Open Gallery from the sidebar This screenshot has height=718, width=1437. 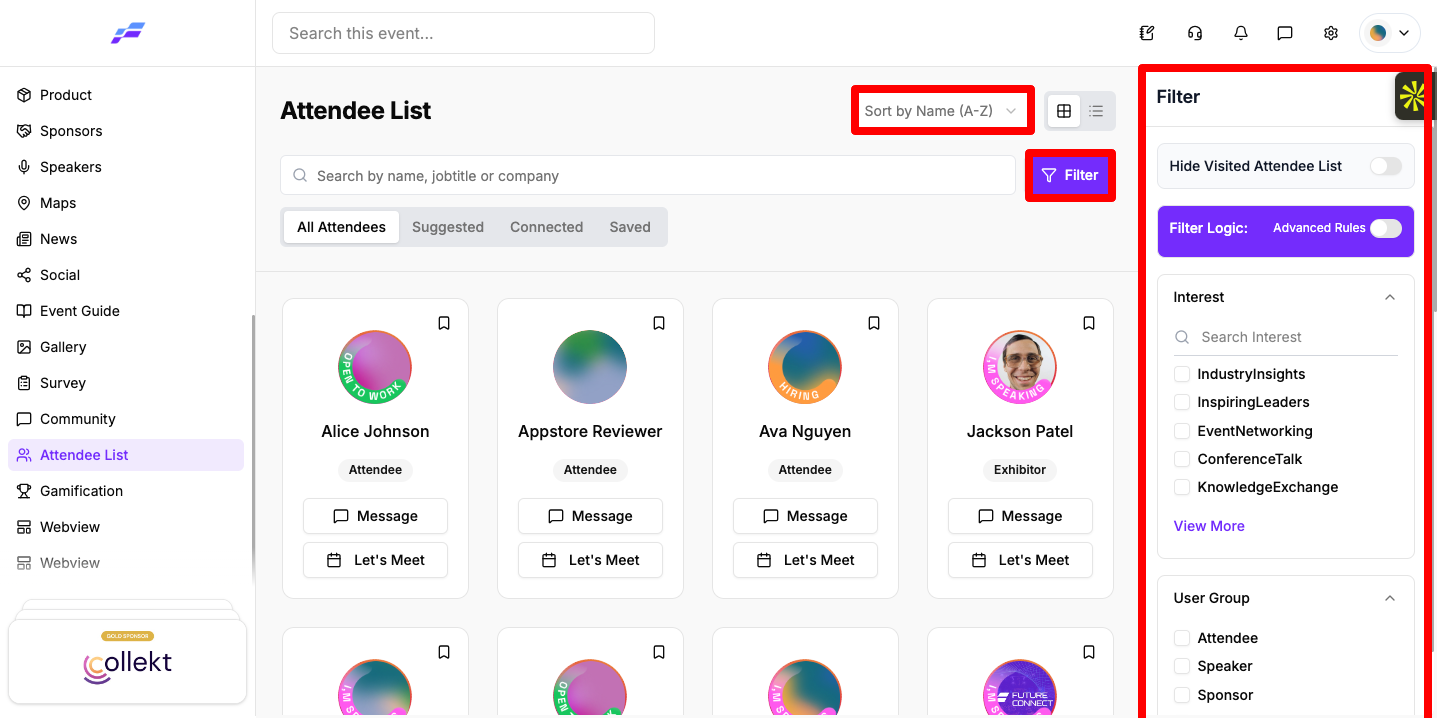[x=126, y=347]
